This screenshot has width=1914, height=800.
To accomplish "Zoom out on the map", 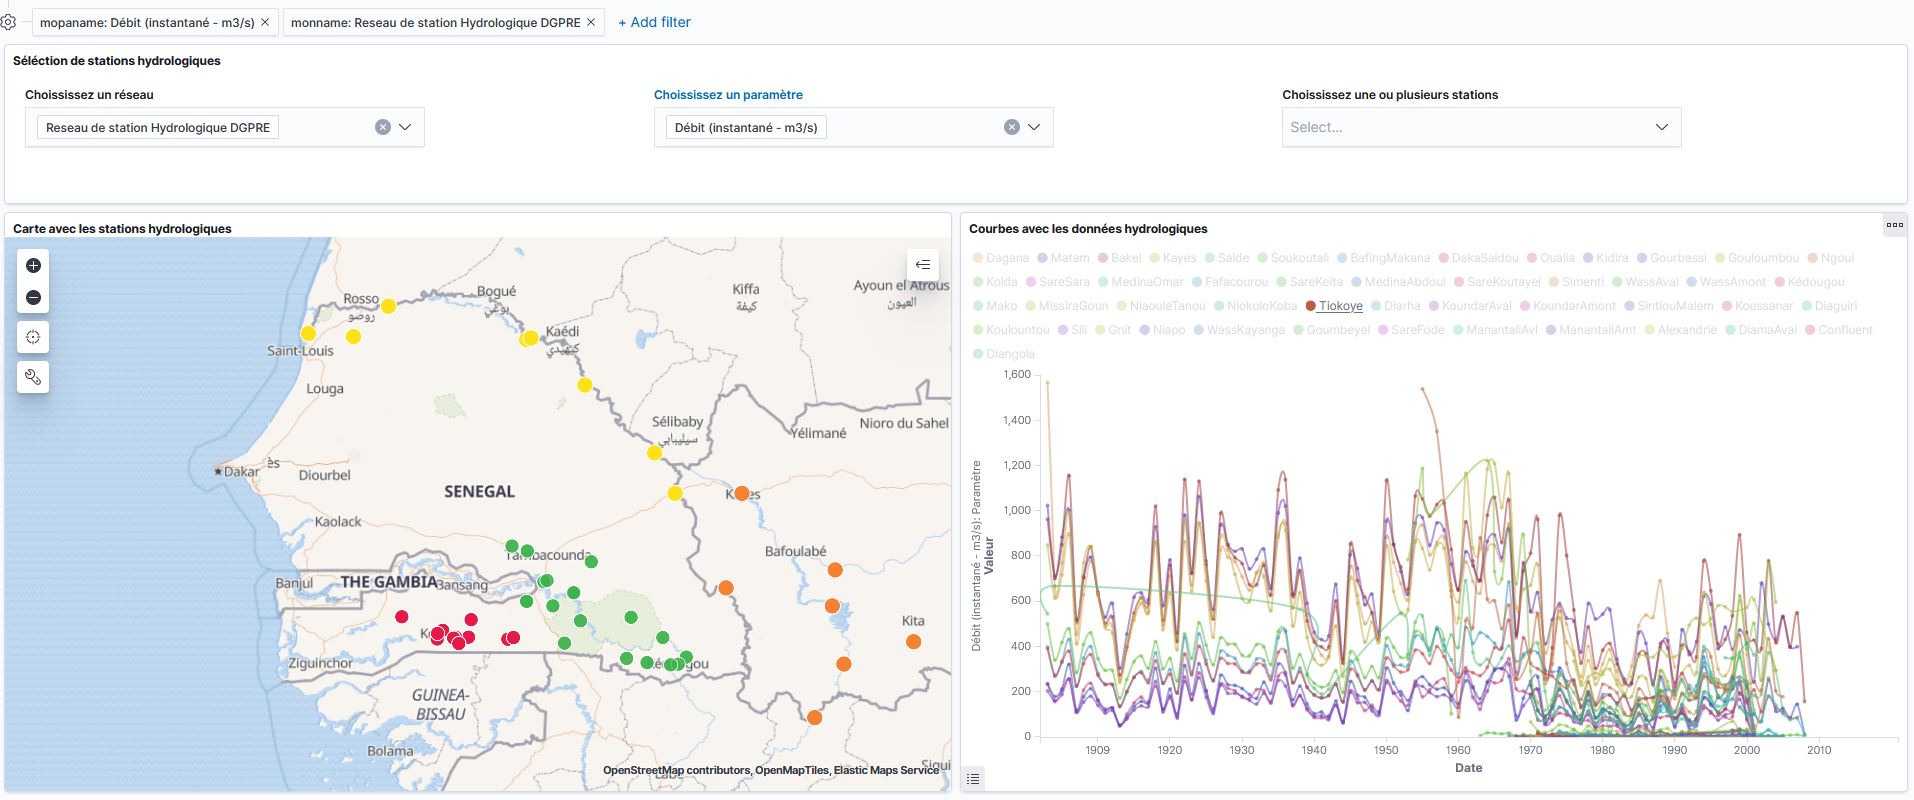I will pos(33,297).
